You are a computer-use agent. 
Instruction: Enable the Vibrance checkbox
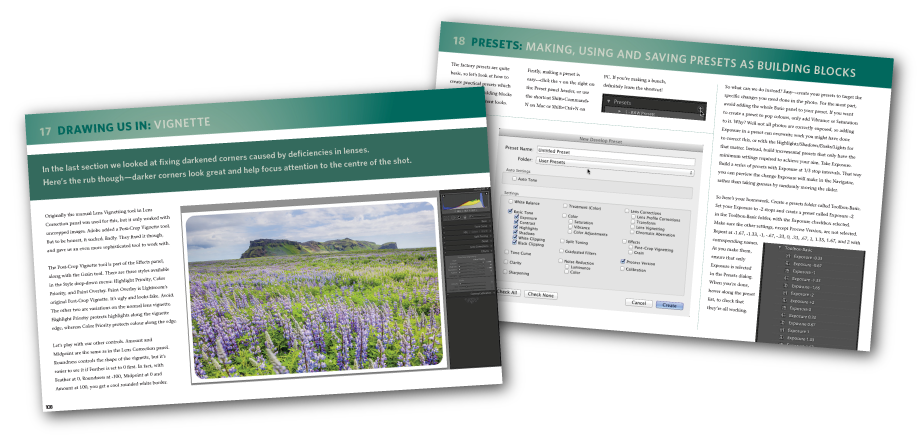(570, 226)
